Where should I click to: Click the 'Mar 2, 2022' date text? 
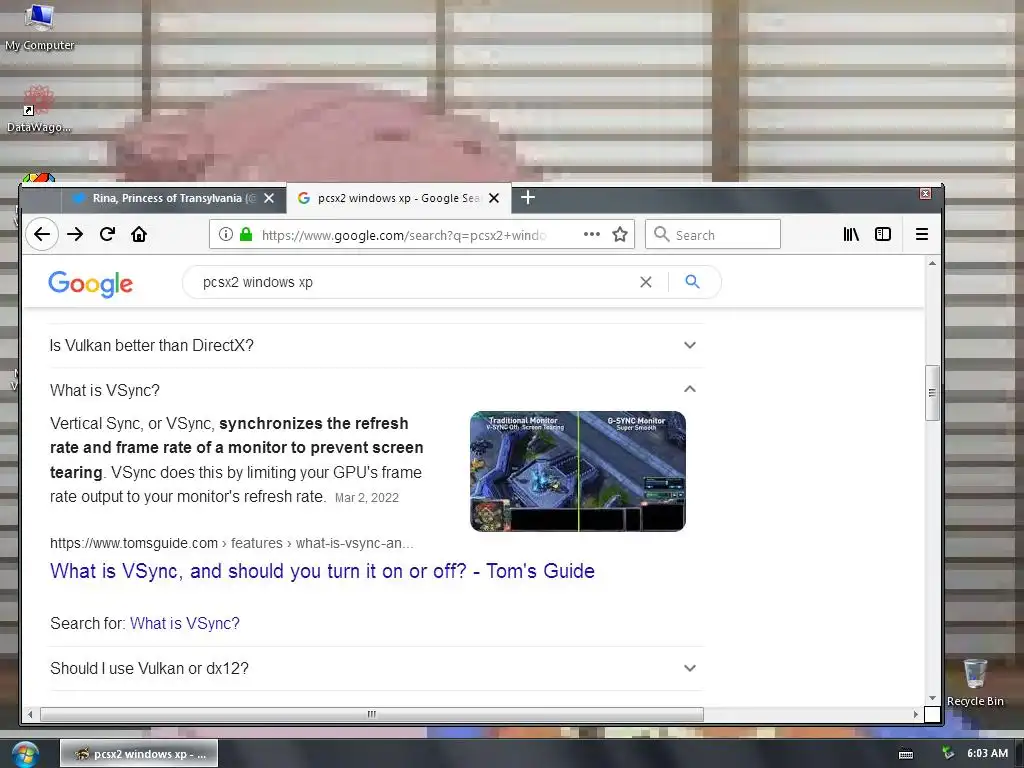(x=366, y=498)
